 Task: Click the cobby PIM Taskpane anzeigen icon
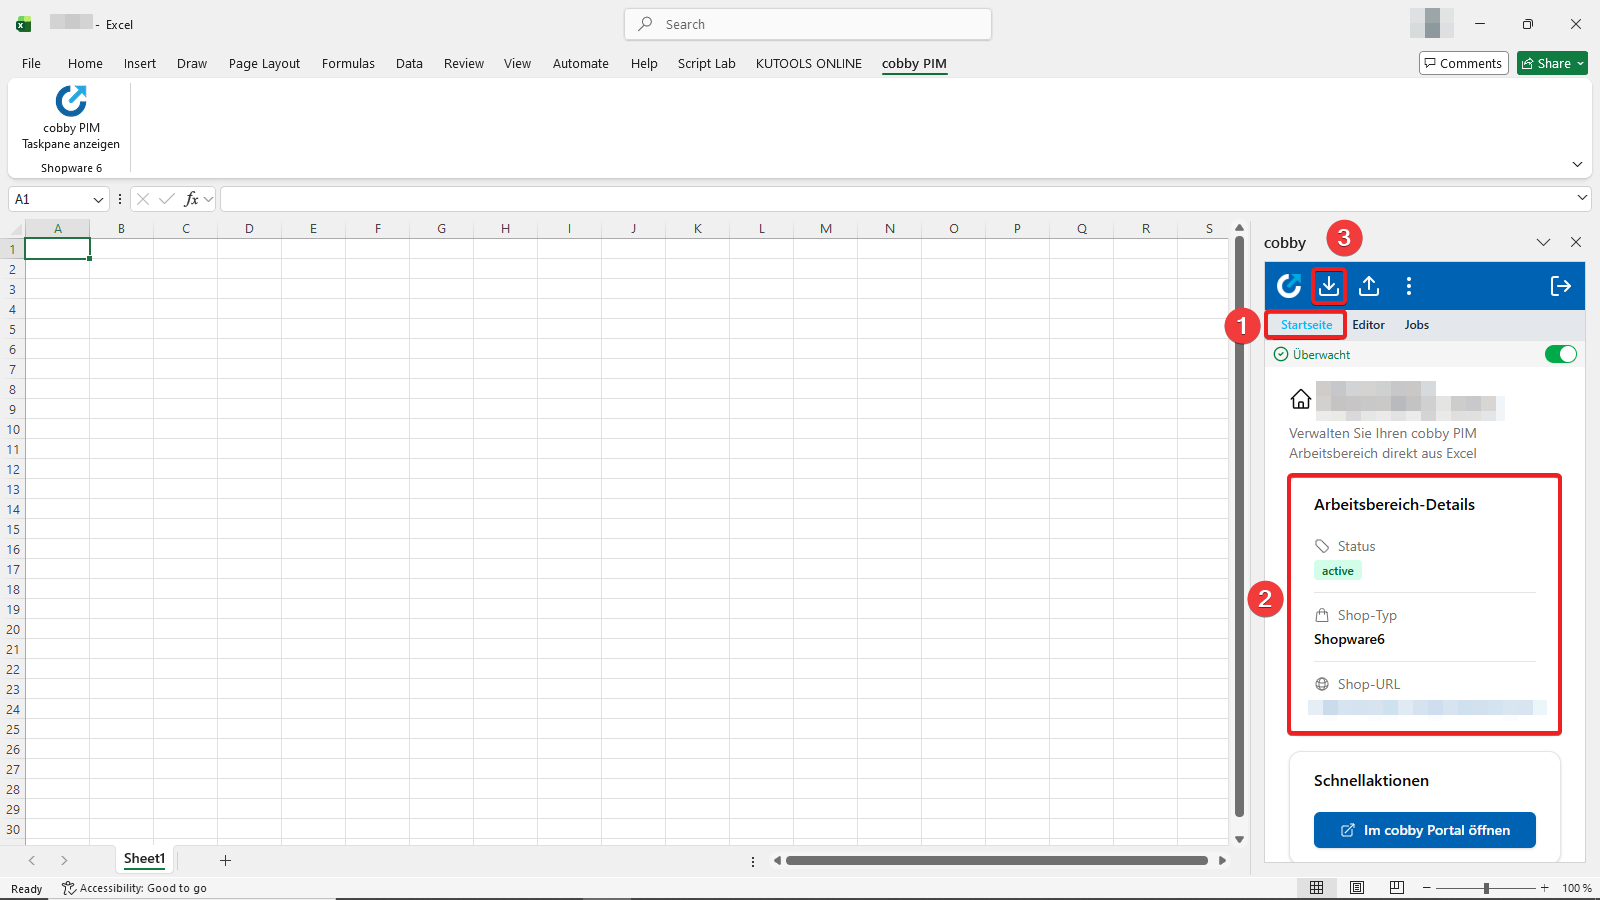[x=71, y=101]
